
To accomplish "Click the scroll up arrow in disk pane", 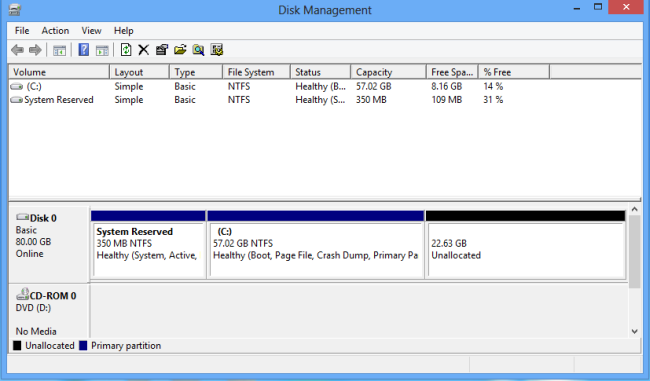I will [x=634, y=209].
